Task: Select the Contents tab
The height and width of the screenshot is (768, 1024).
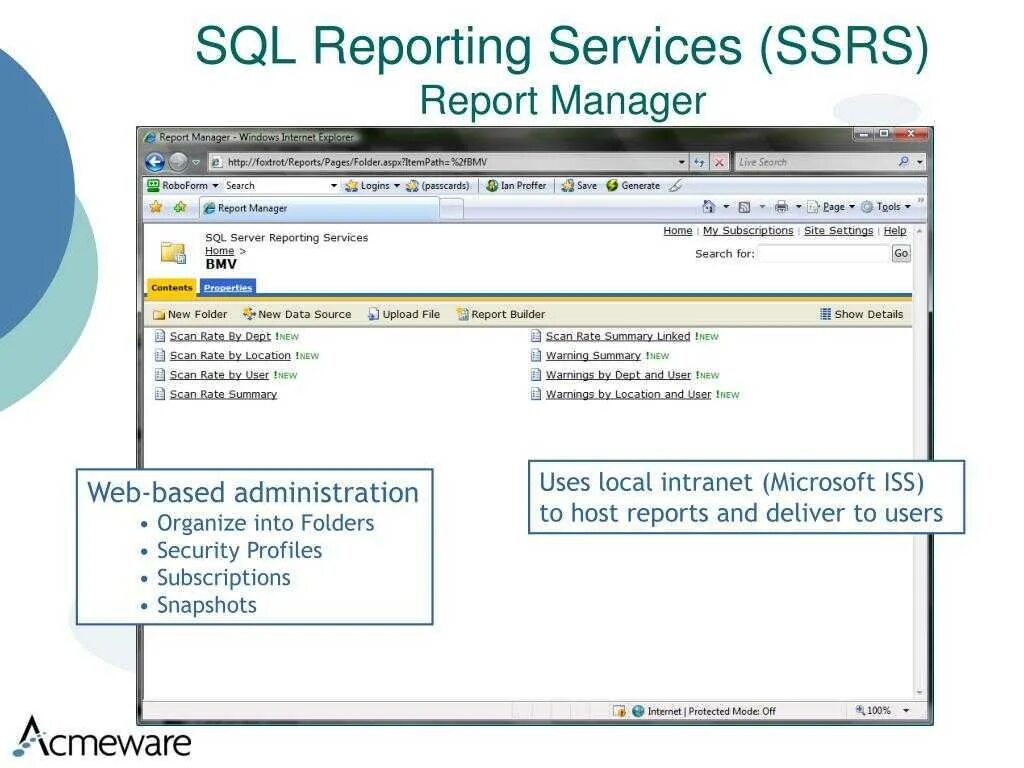Action: pyautogui.click(x=171, y=287)
